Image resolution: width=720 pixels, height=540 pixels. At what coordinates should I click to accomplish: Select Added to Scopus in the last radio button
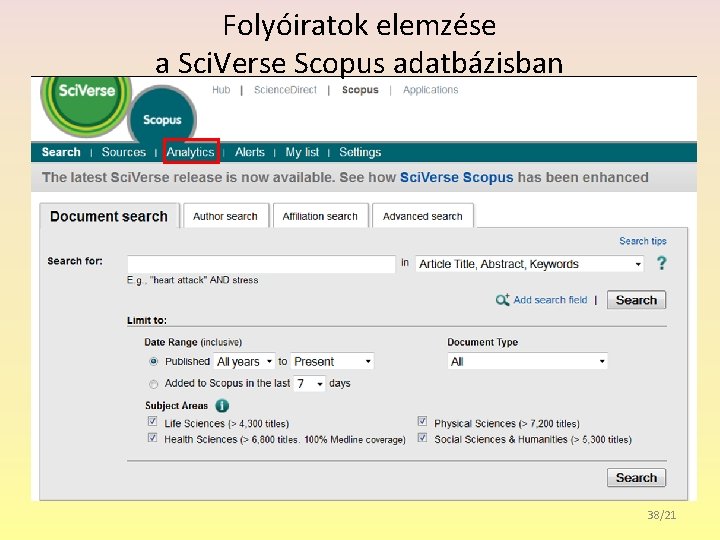tap(154, 383)
